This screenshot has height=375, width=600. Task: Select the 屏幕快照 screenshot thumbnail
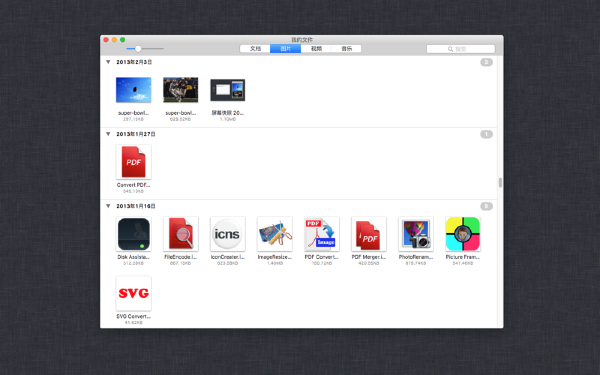[228, 90]
